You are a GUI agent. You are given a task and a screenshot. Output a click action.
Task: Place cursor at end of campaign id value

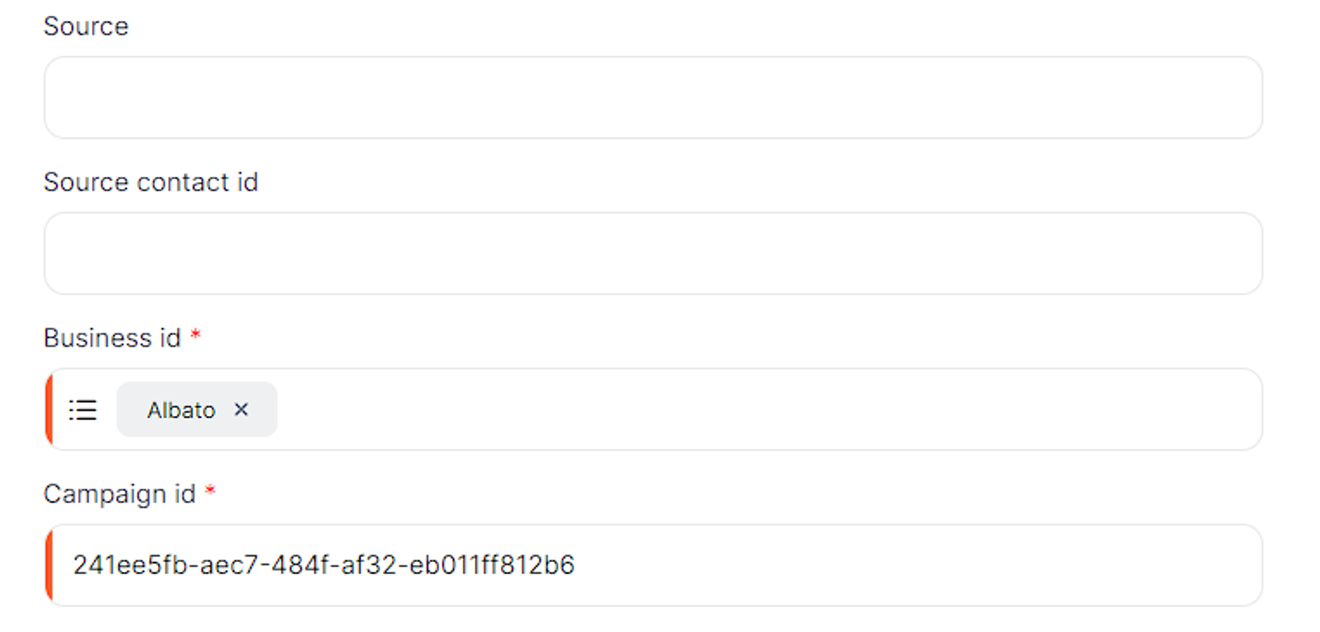pos(575,566)
